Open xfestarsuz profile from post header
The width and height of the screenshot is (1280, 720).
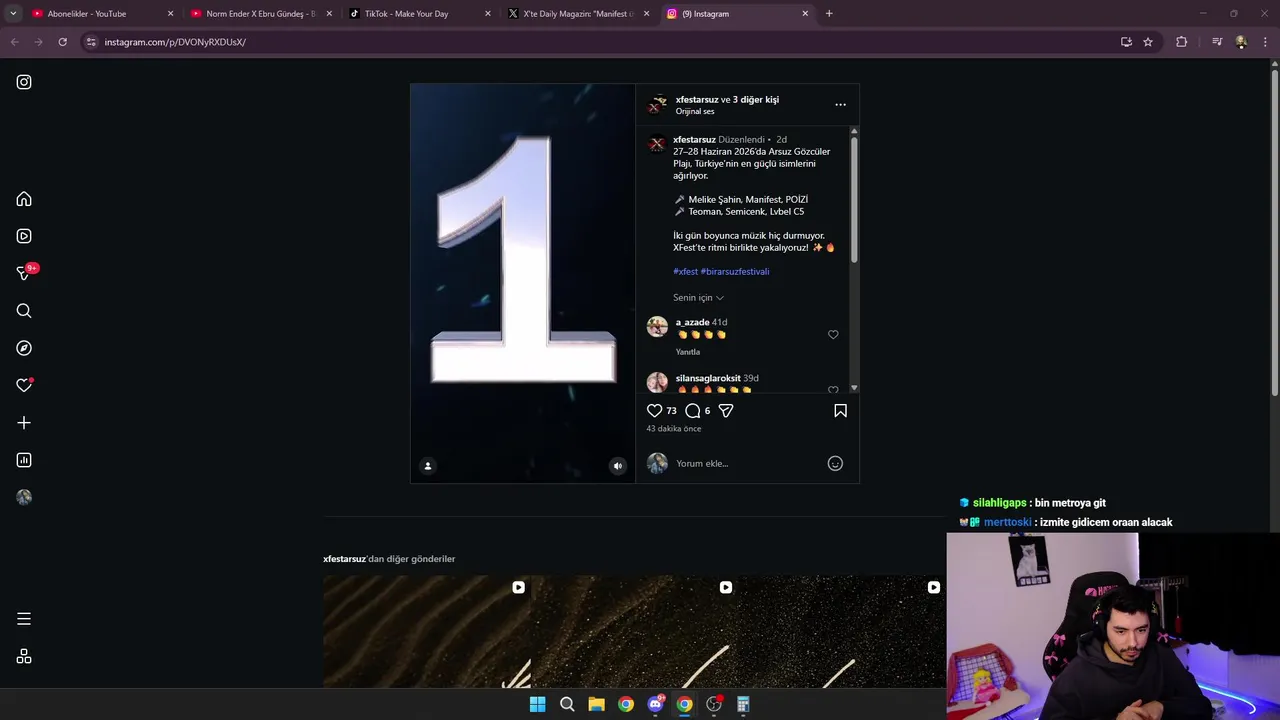pos(697,99)
